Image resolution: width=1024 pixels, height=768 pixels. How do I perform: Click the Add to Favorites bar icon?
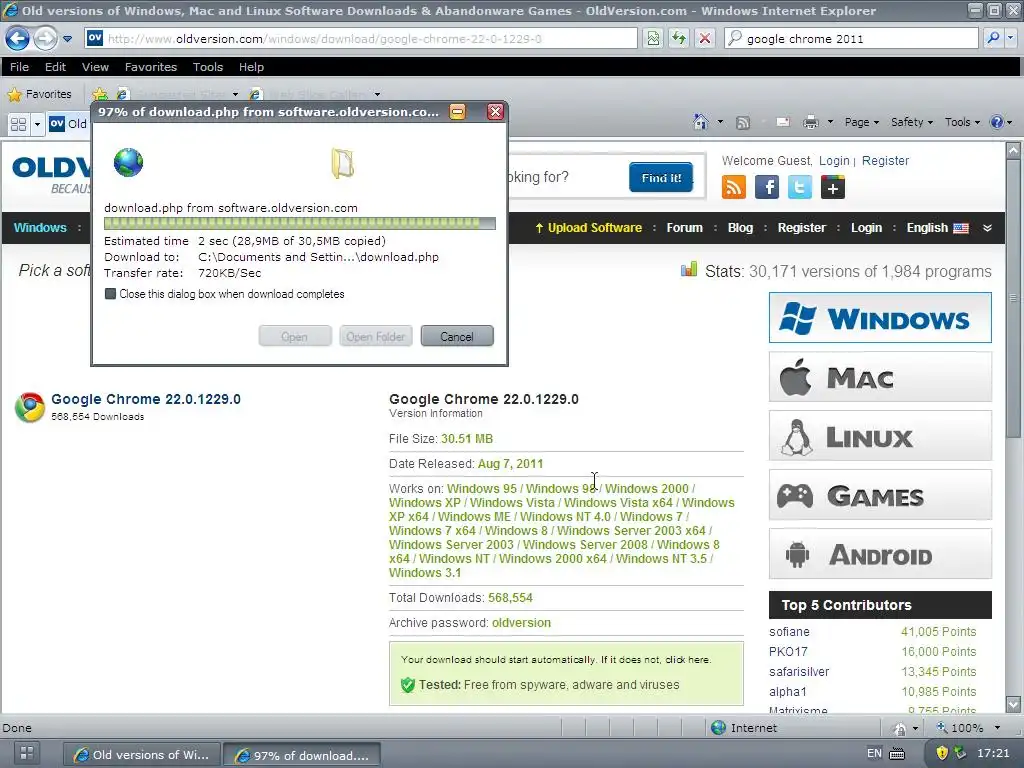pyautogui.click(x=99, y=94)
